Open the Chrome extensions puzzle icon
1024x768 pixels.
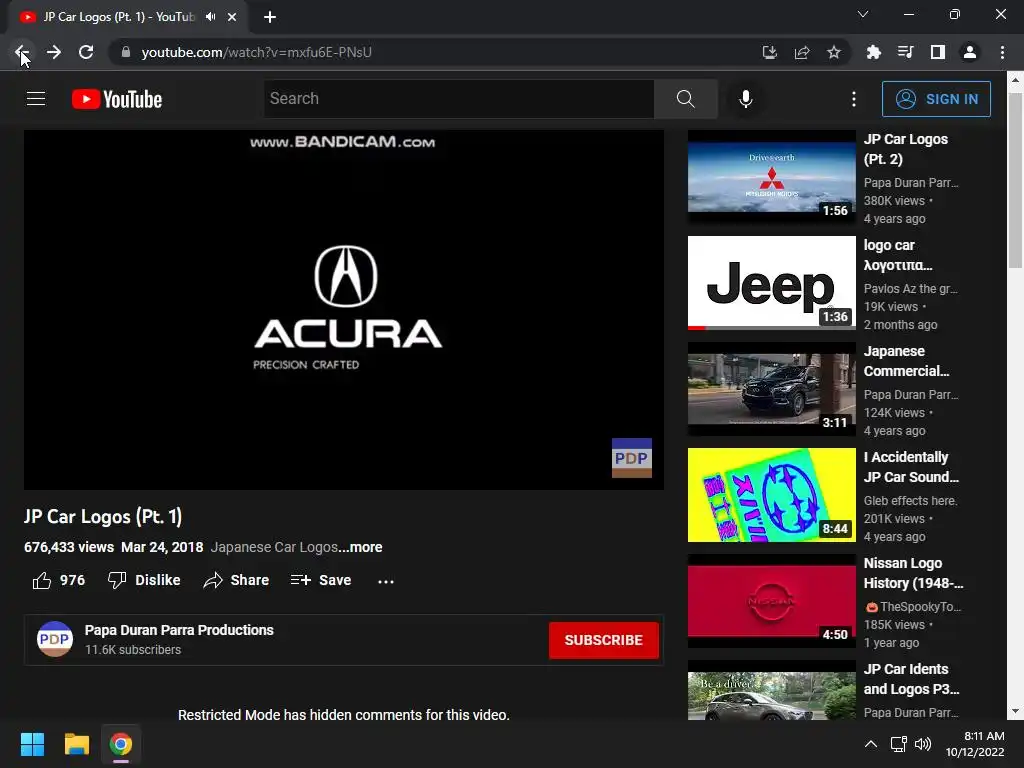(x=873, y=52)
